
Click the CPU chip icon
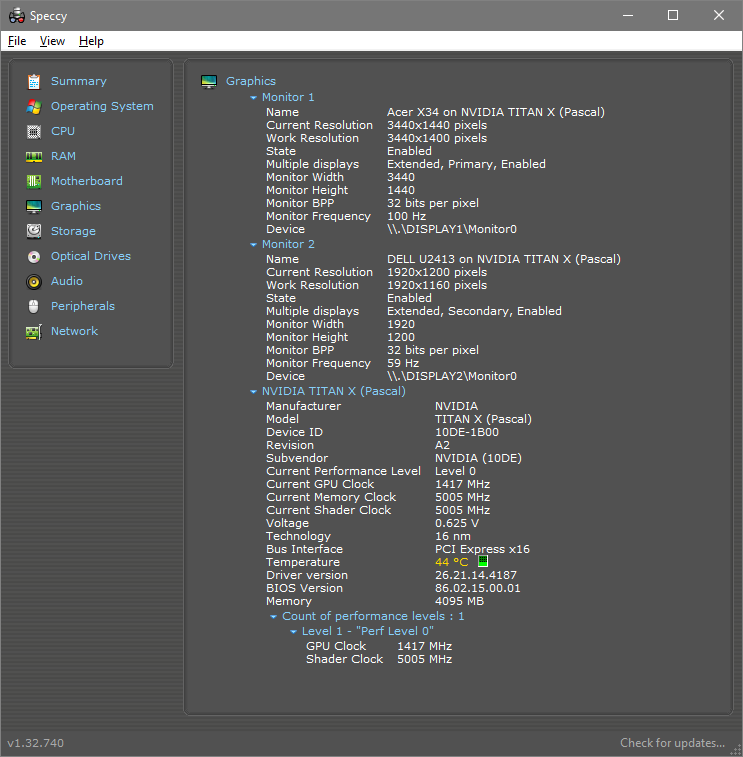tap(34, 132)
